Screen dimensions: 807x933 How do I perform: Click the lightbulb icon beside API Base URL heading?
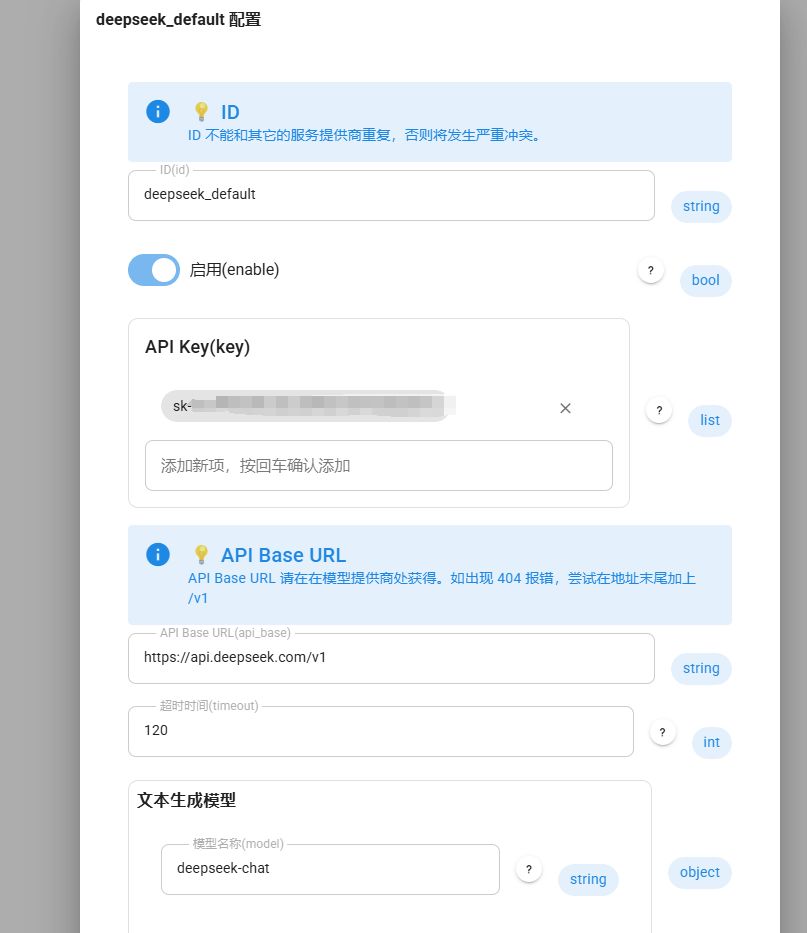[201, 555]
